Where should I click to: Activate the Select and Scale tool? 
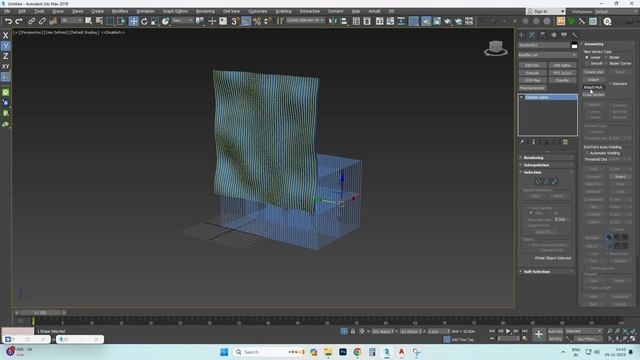click(155, 21)
